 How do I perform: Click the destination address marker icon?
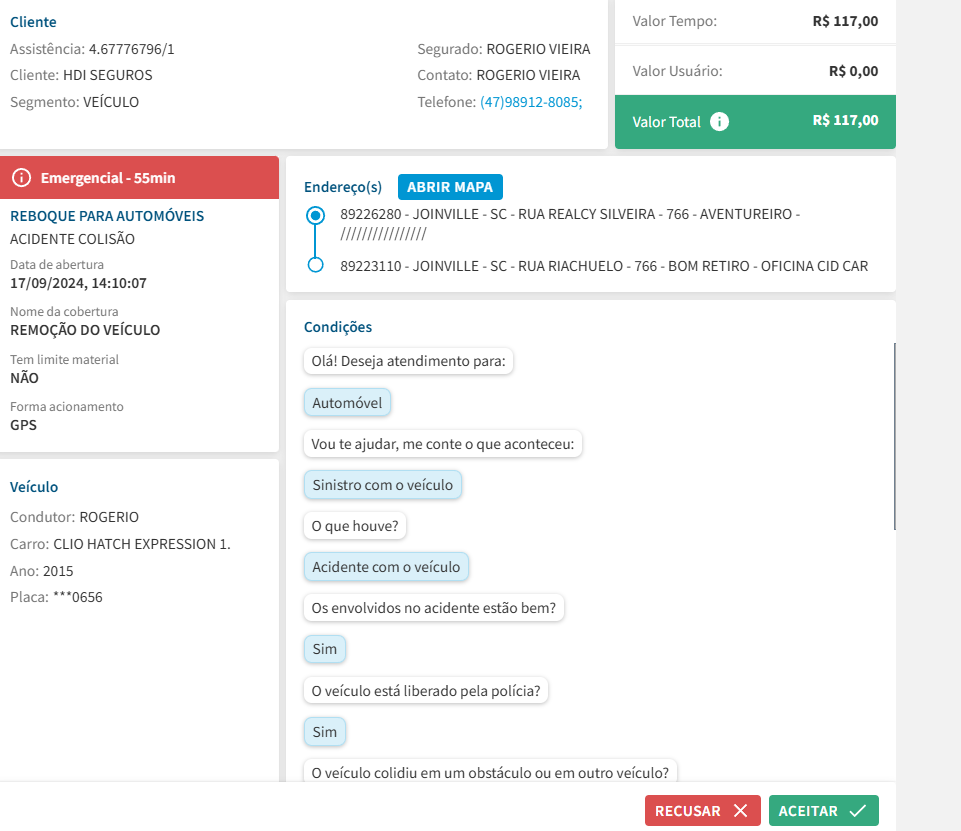coord(316,265)
